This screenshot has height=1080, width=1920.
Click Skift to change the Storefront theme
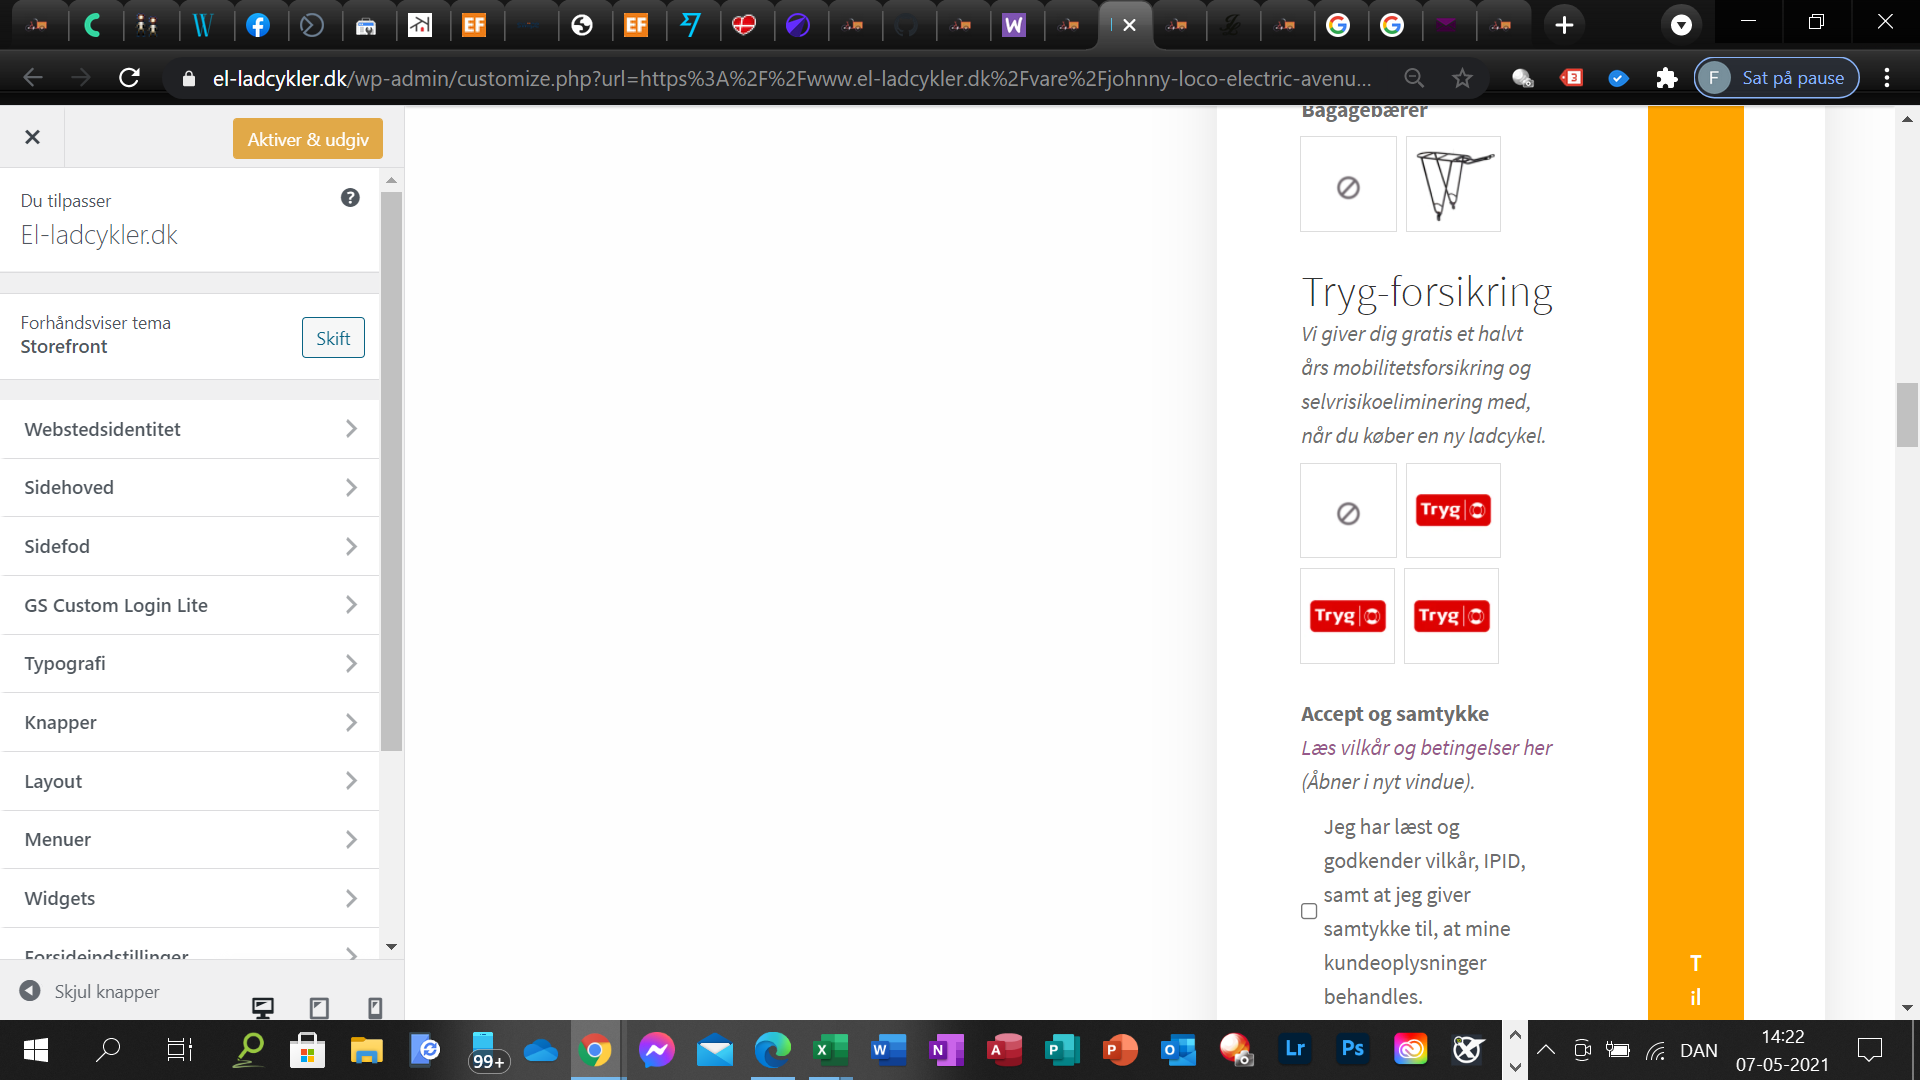point(333,338)
